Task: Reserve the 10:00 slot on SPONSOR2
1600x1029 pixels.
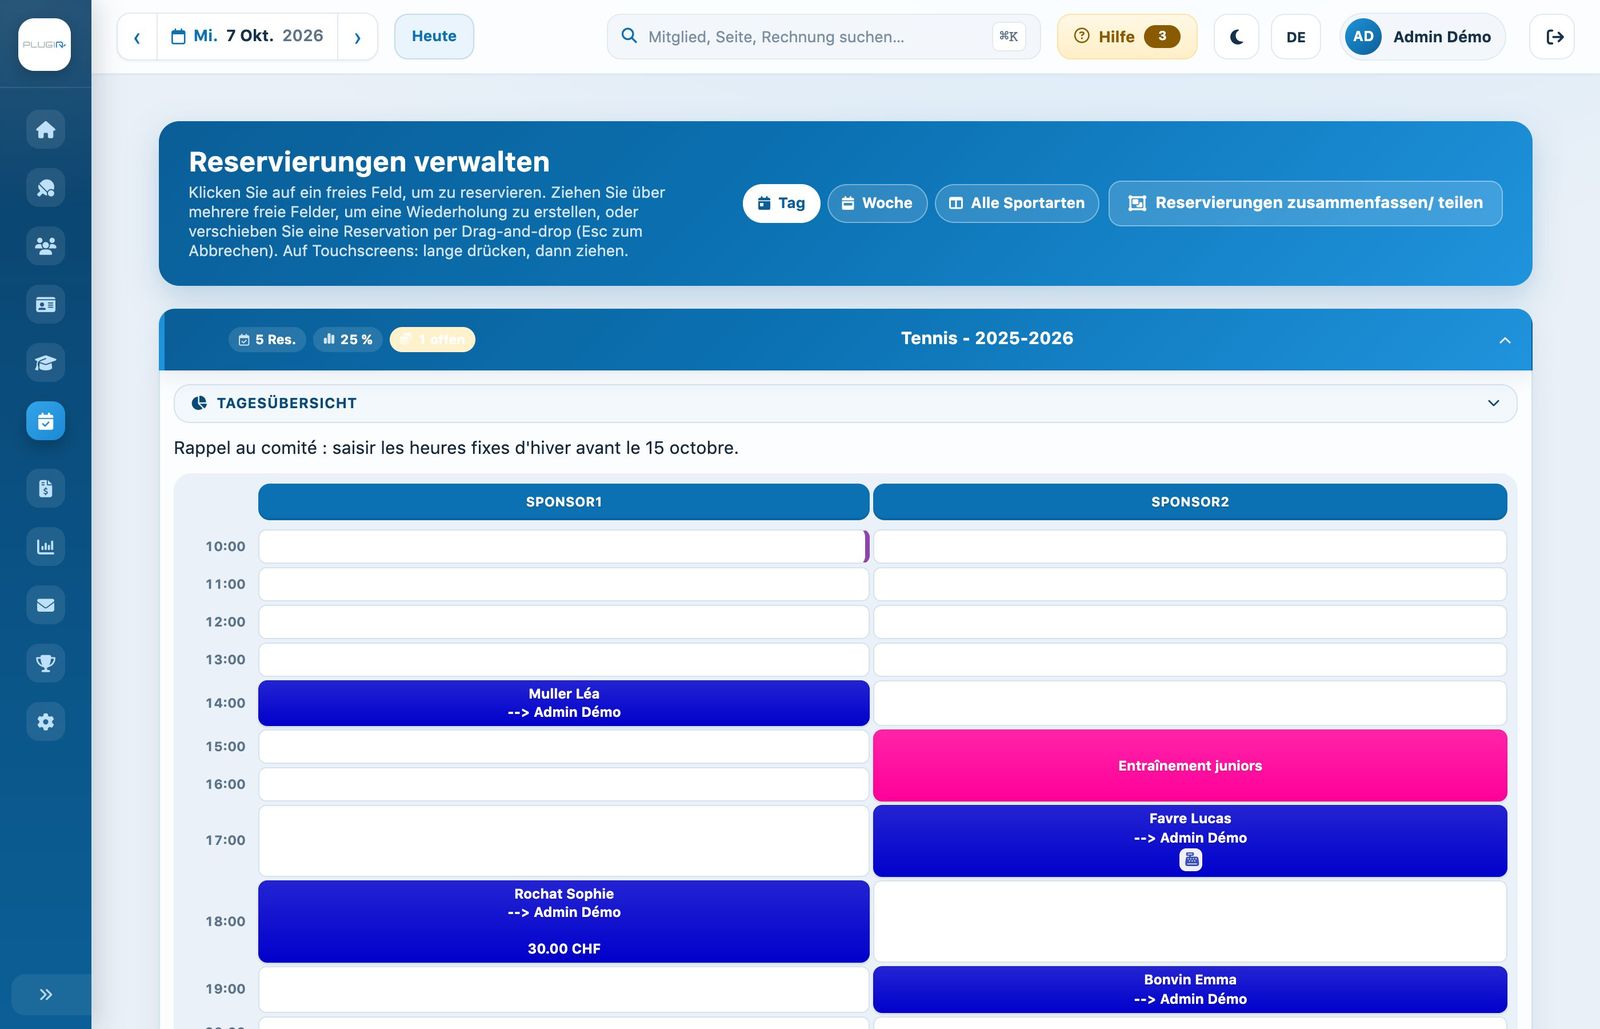Action: click(1190, 546)
